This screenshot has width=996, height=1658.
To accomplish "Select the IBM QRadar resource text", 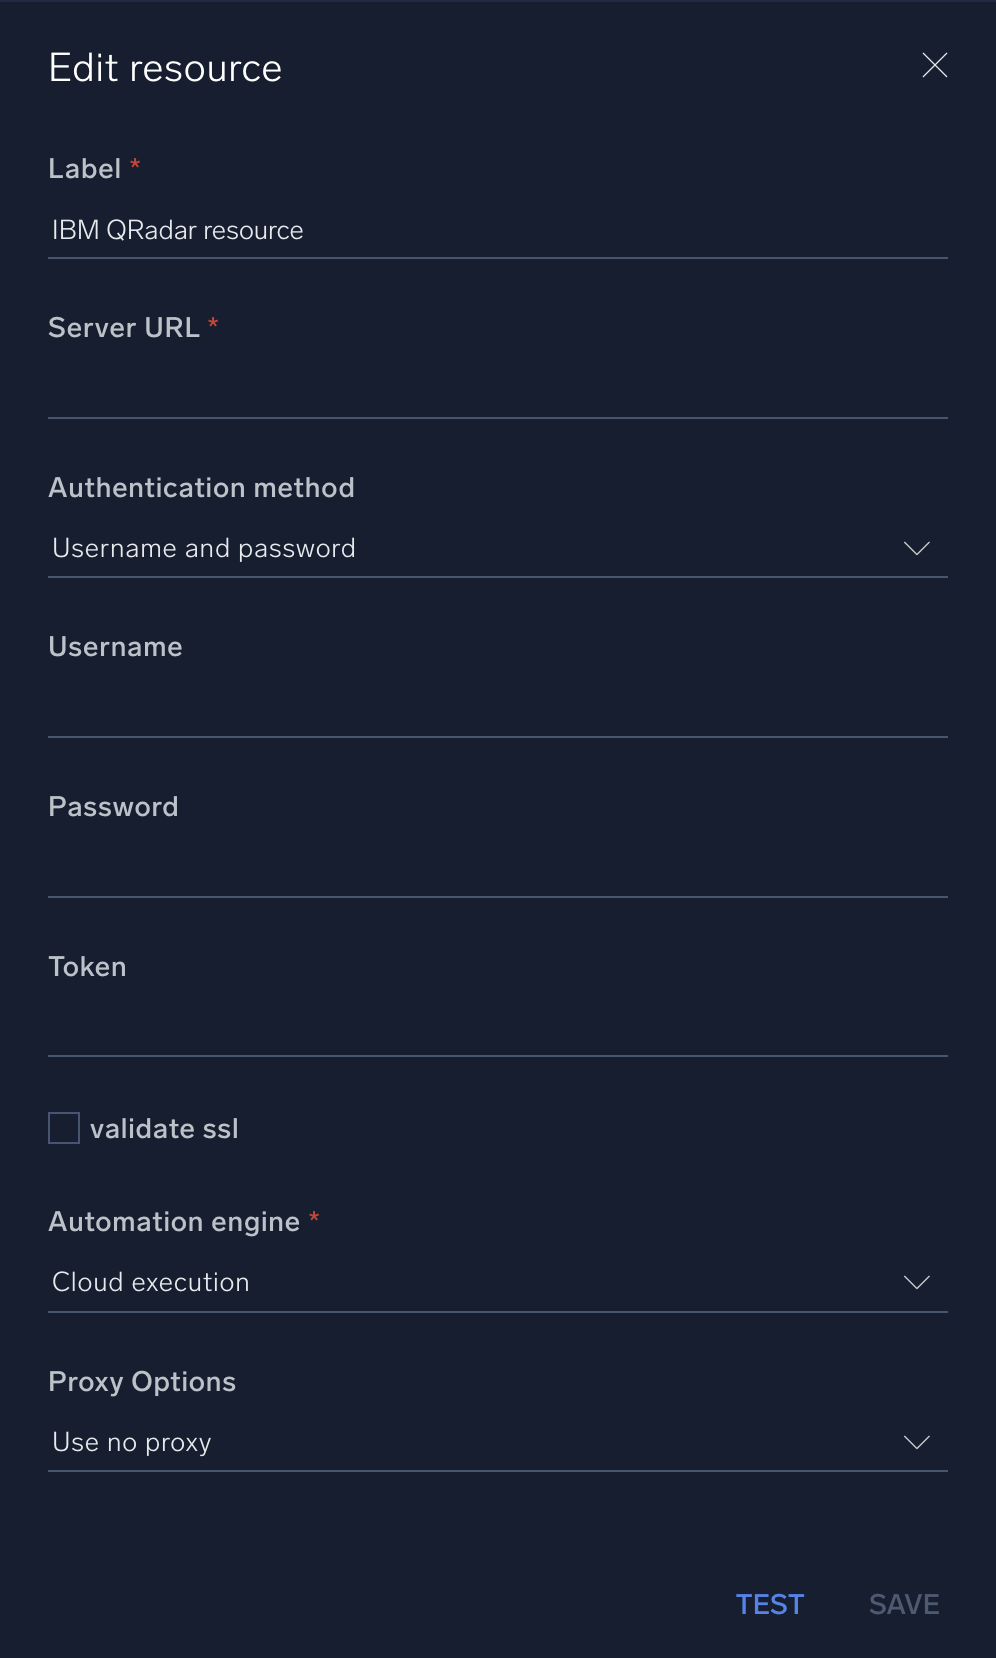I will coord(178,231).
